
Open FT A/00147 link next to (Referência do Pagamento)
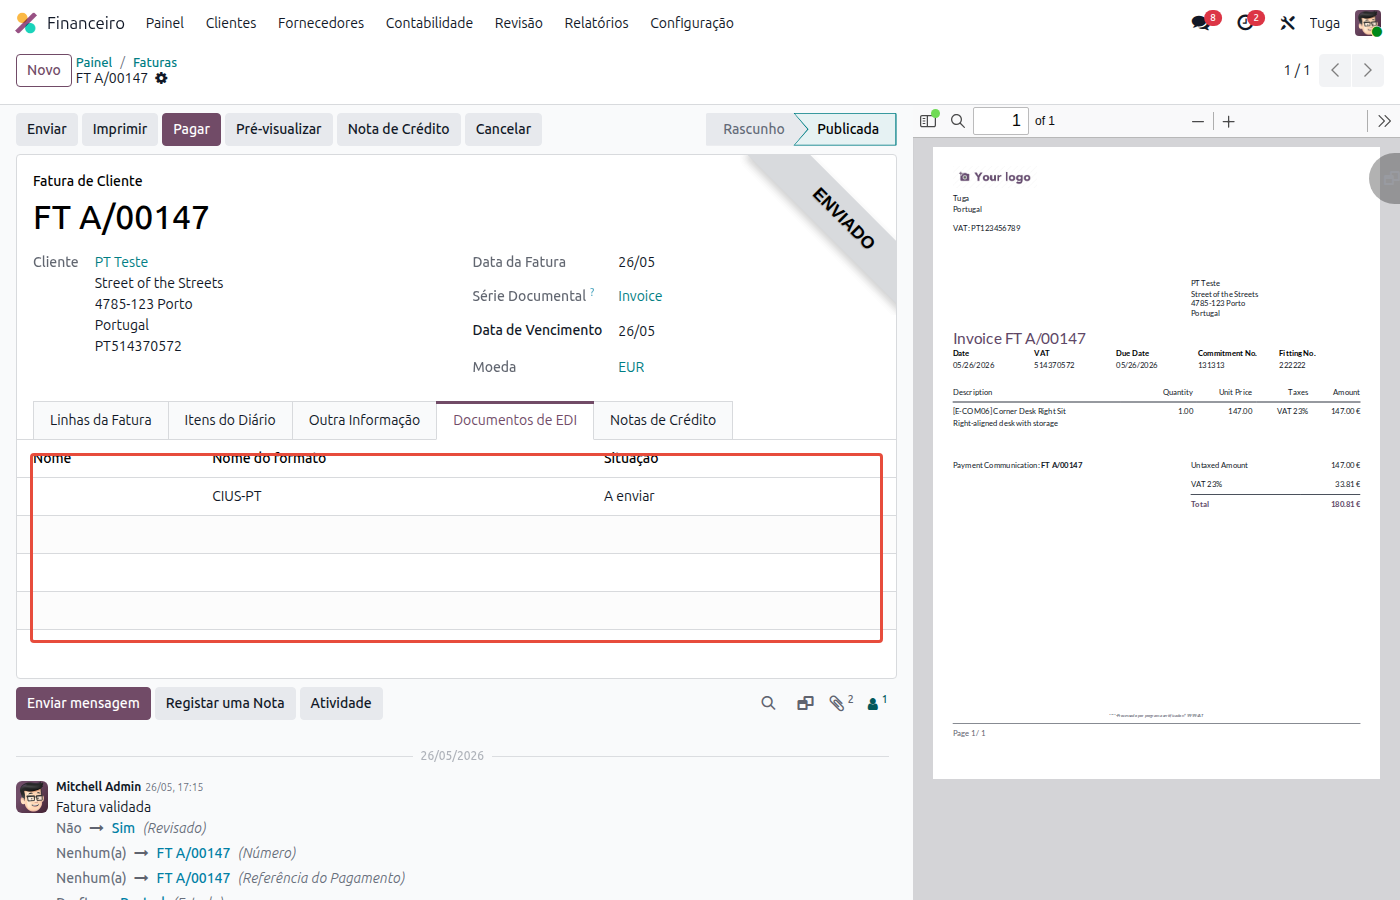[x=193, y=878]
